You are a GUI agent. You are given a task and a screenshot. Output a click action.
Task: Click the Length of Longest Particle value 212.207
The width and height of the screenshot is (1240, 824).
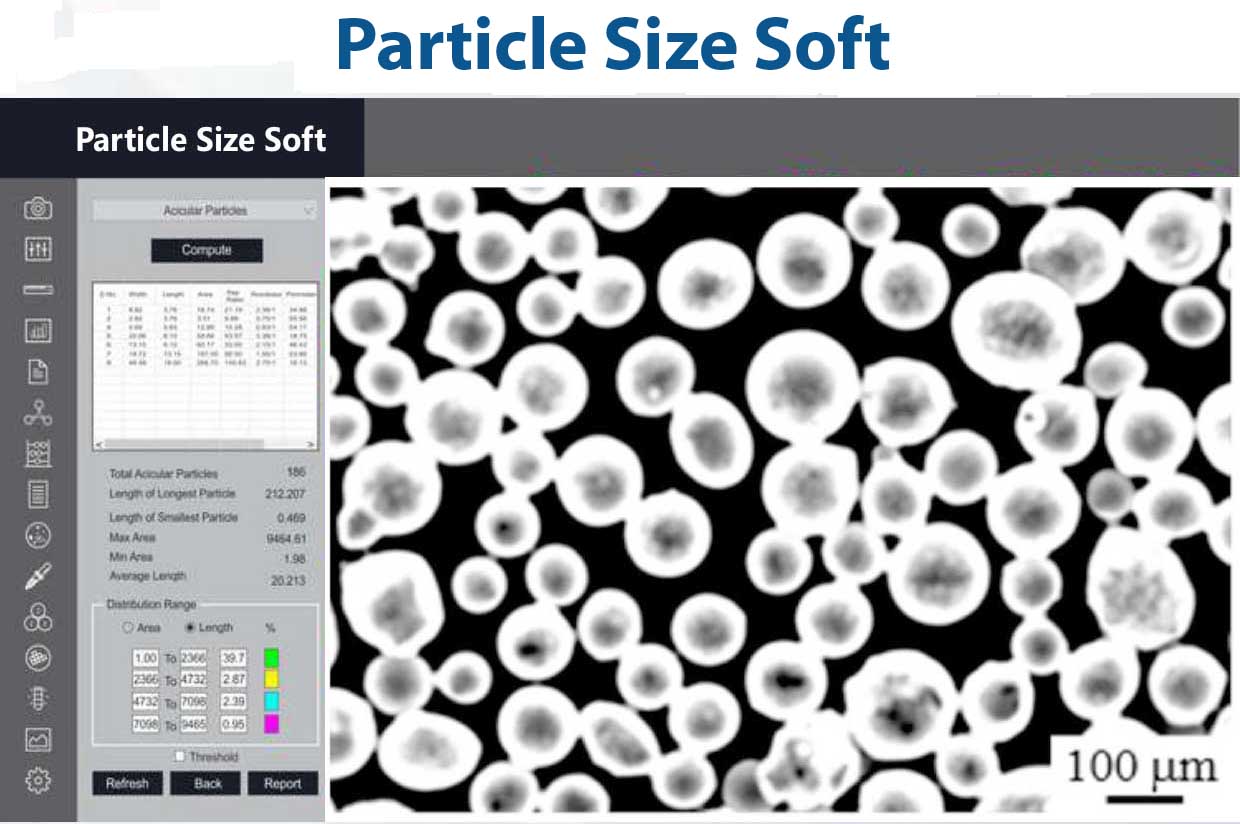point(285,494)
